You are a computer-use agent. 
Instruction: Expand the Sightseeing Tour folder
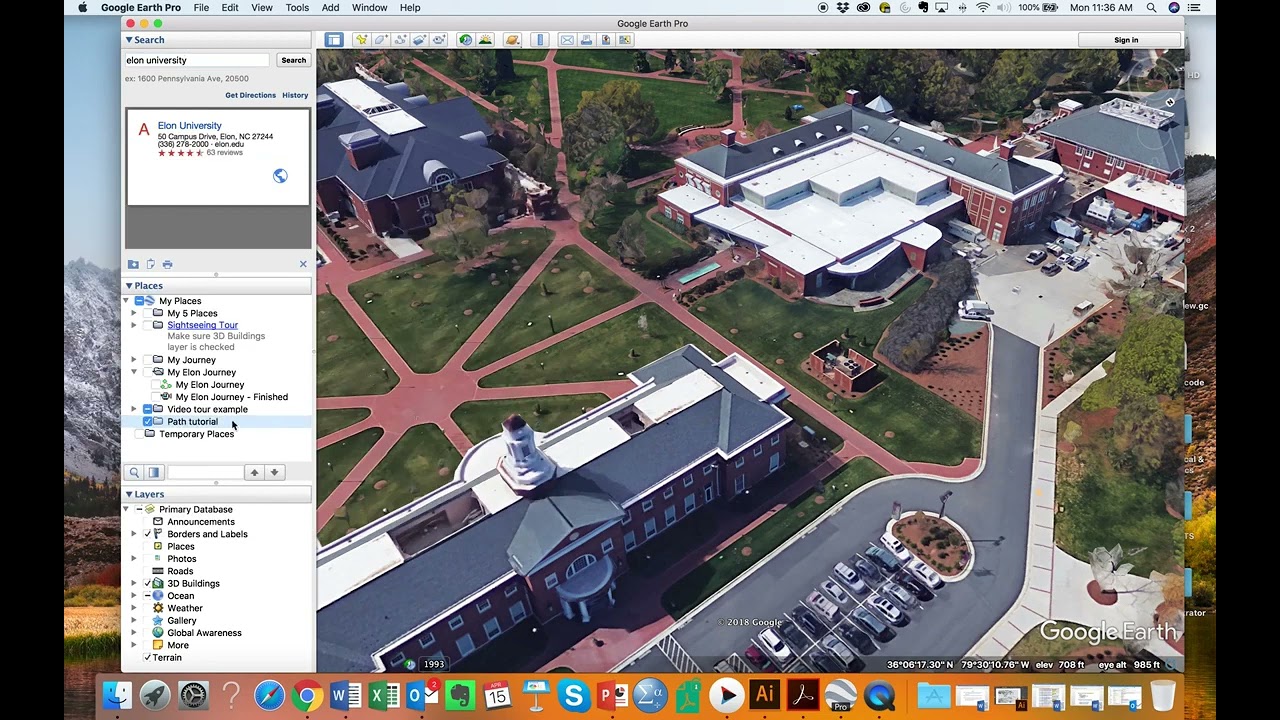pyautogui.click(x=134, y=325)
